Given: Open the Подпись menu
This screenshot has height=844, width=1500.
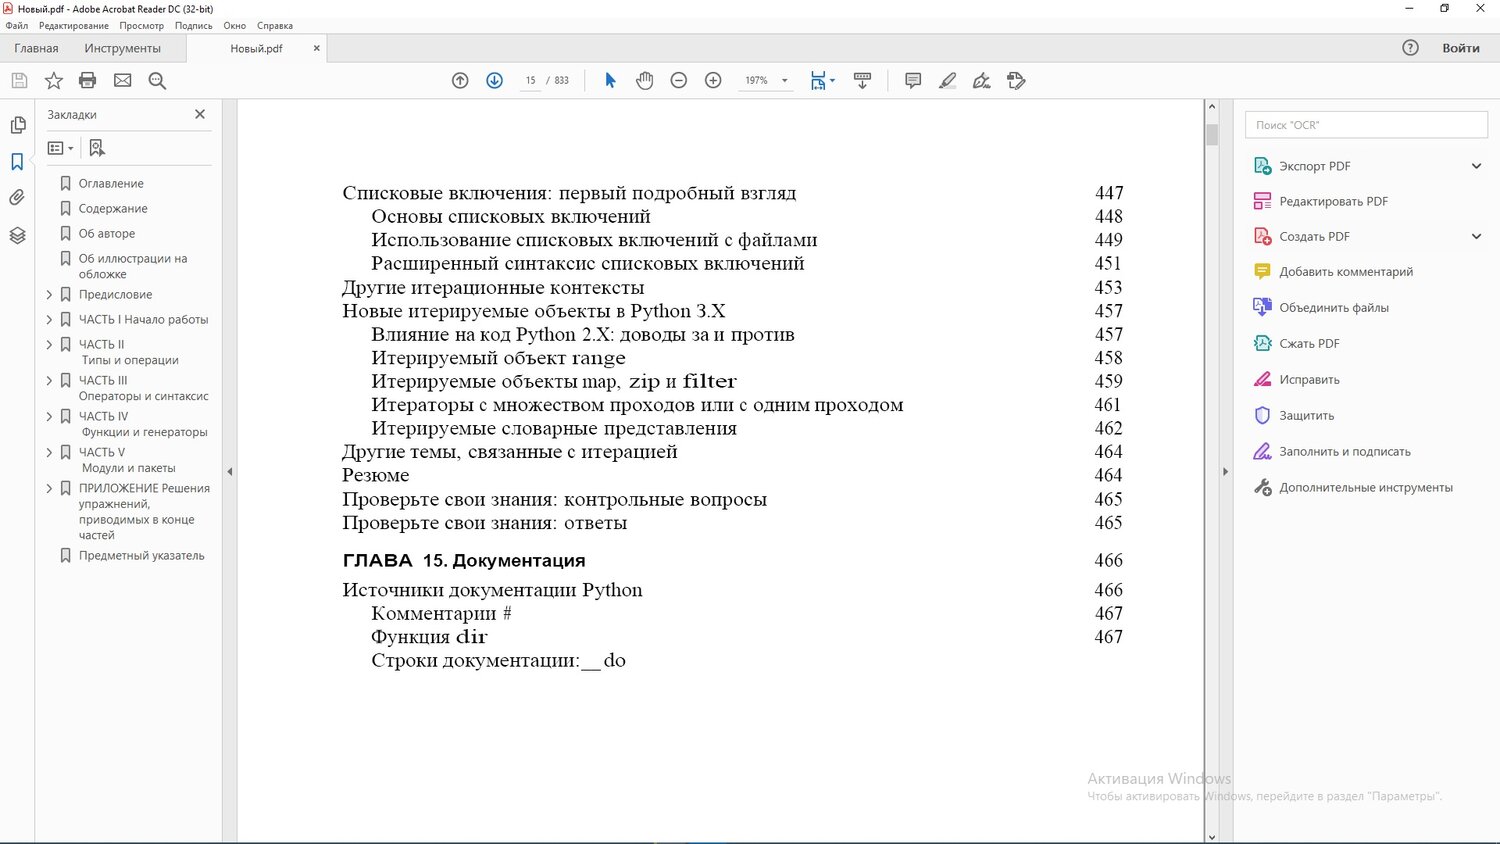Looking at the screenshot, I should pos(194,26).
